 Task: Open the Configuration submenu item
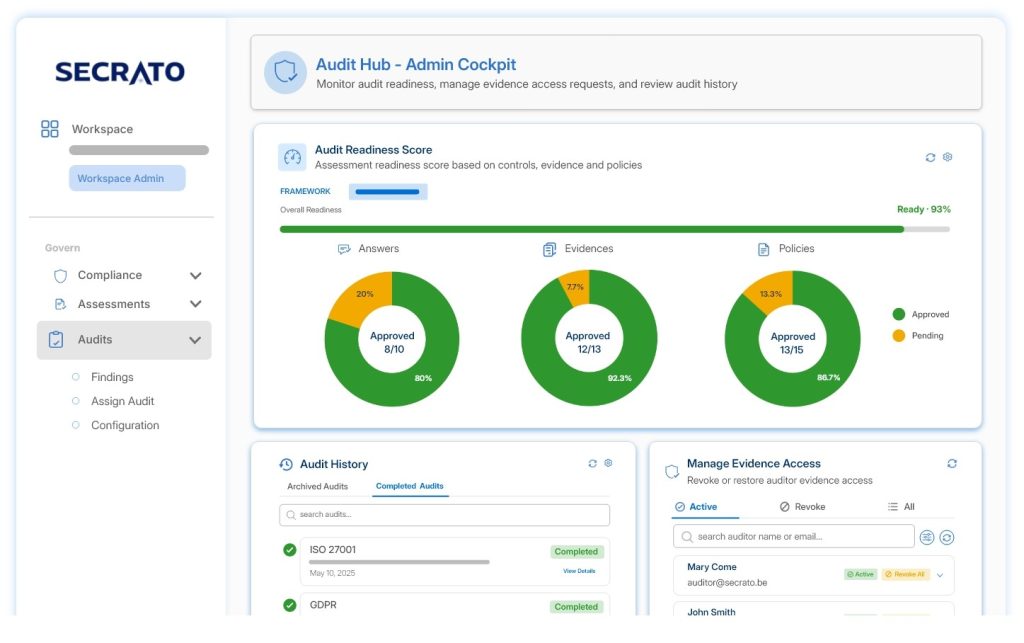click(125, 426)
